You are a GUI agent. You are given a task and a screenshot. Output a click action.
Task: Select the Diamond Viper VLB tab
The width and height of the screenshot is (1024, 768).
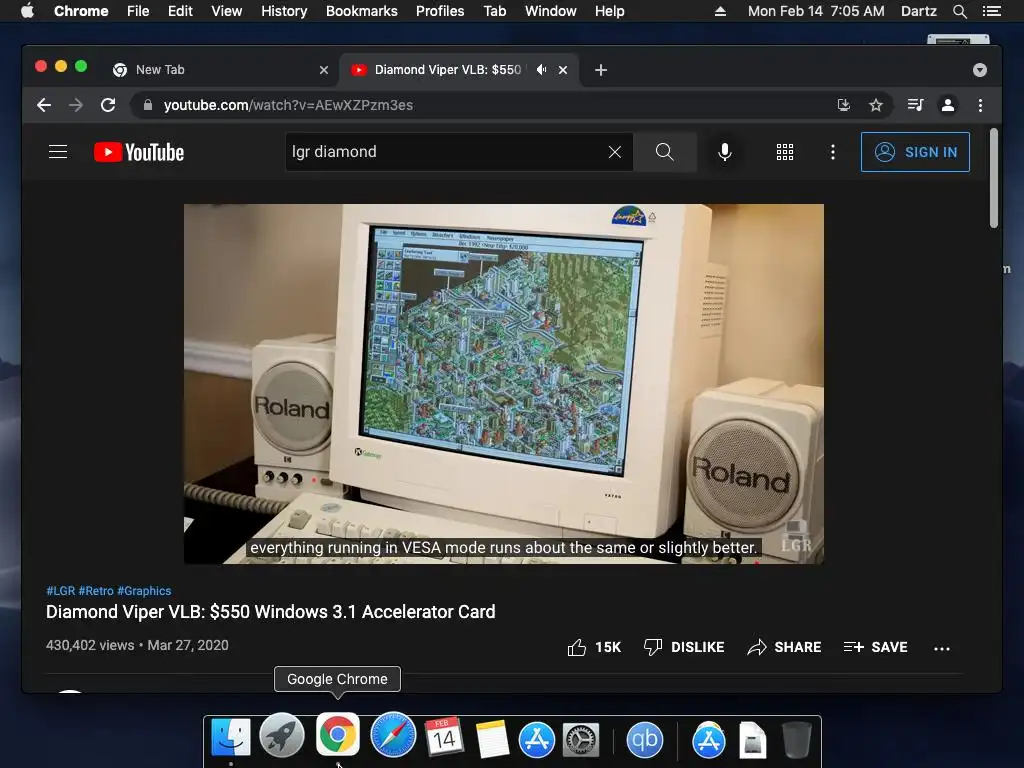pos(448,70)
